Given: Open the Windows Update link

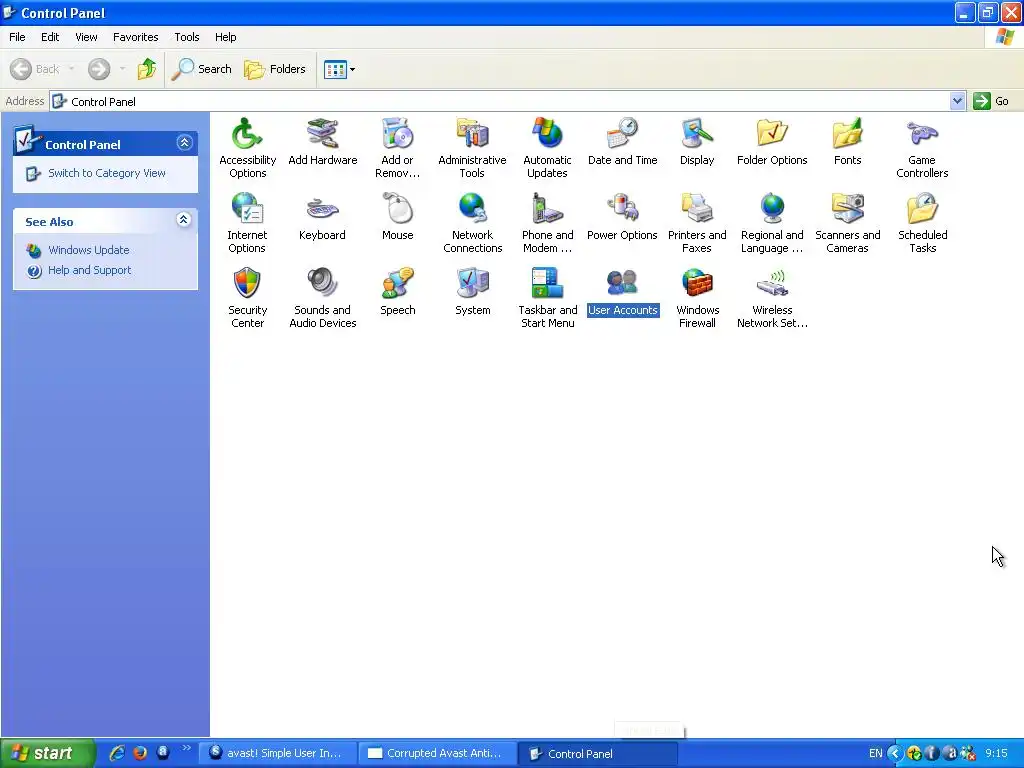Looking at the screenshot, I should click(x=88, y=250).
